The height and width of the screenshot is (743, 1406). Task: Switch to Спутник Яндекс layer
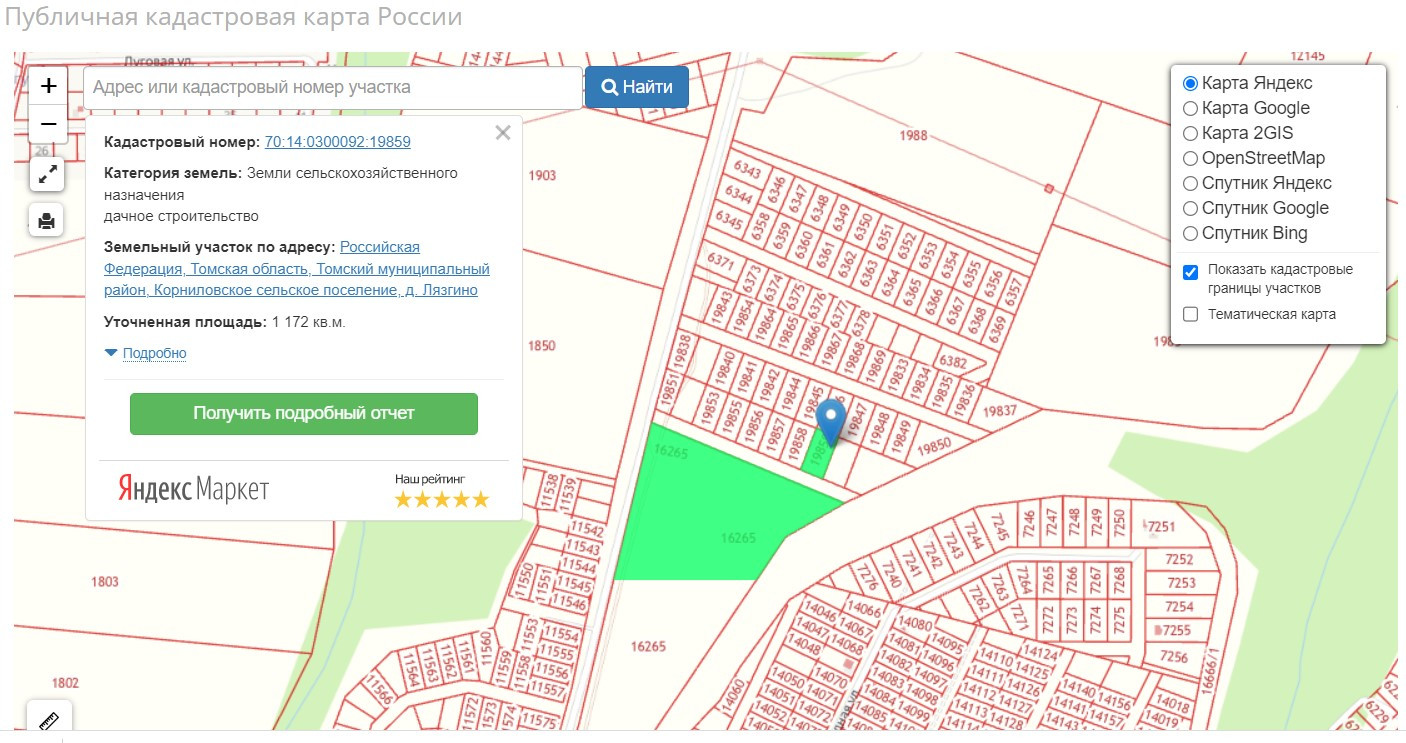click(x=1191, y=183)
